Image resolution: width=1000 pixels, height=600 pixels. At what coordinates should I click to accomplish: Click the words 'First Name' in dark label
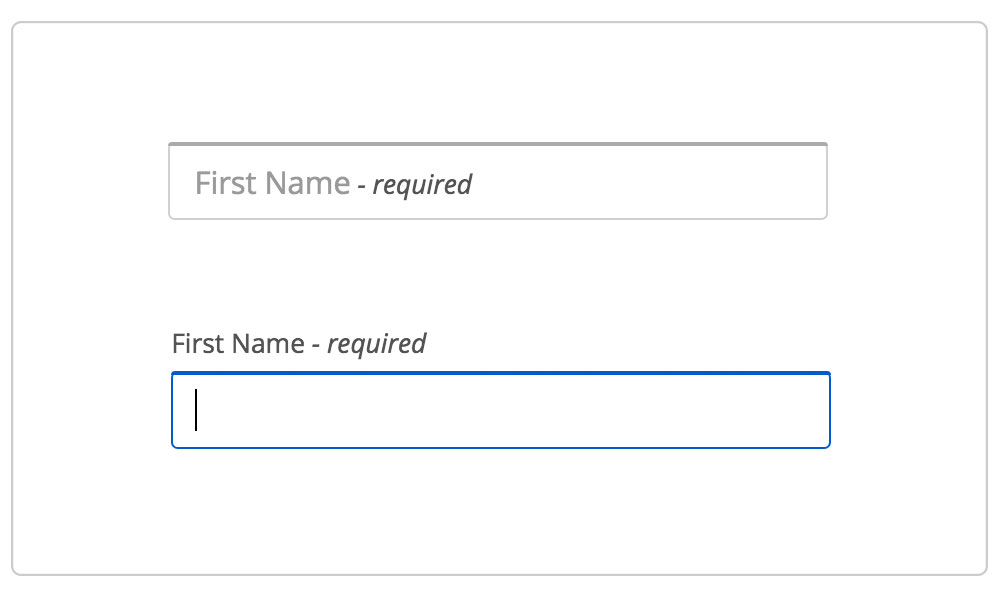[238, 344]
